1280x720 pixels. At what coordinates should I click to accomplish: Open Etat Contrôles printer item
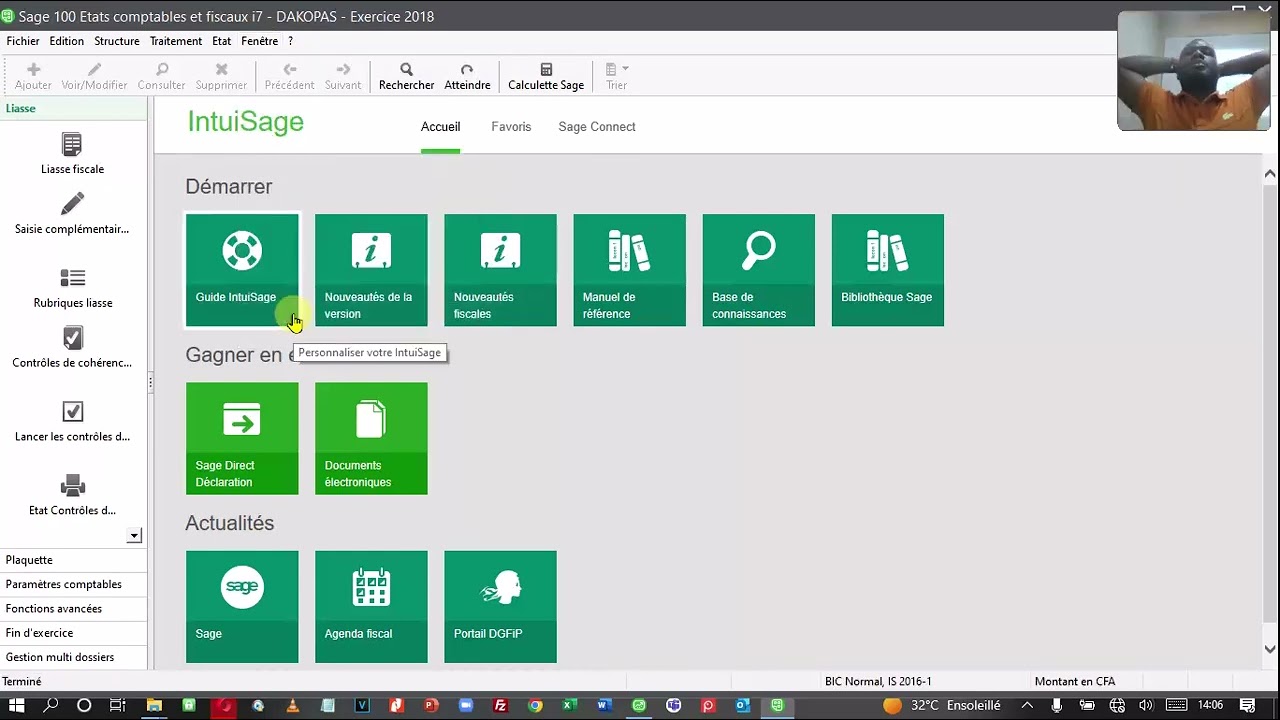click(x=72, y=496)
